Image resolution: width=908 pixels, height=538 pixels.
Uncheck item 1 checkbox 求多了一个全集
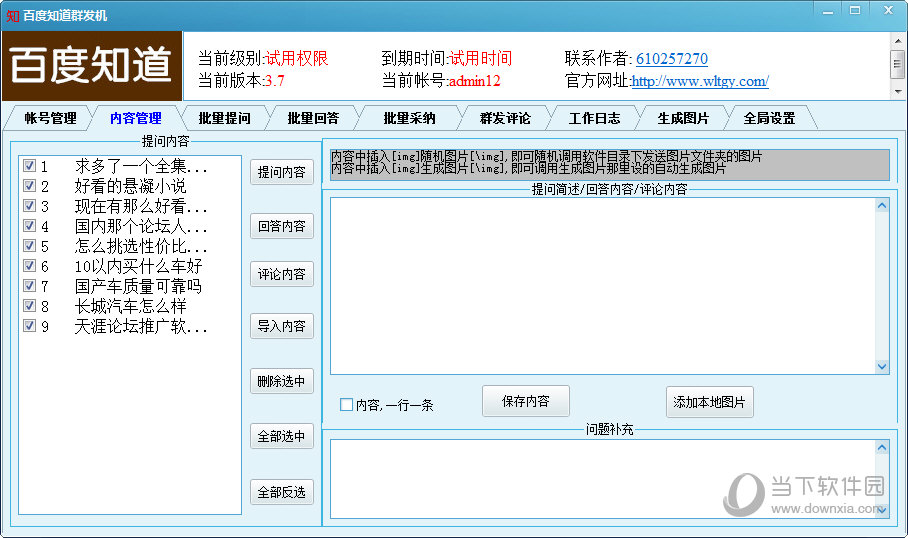[x=29, y=166]
